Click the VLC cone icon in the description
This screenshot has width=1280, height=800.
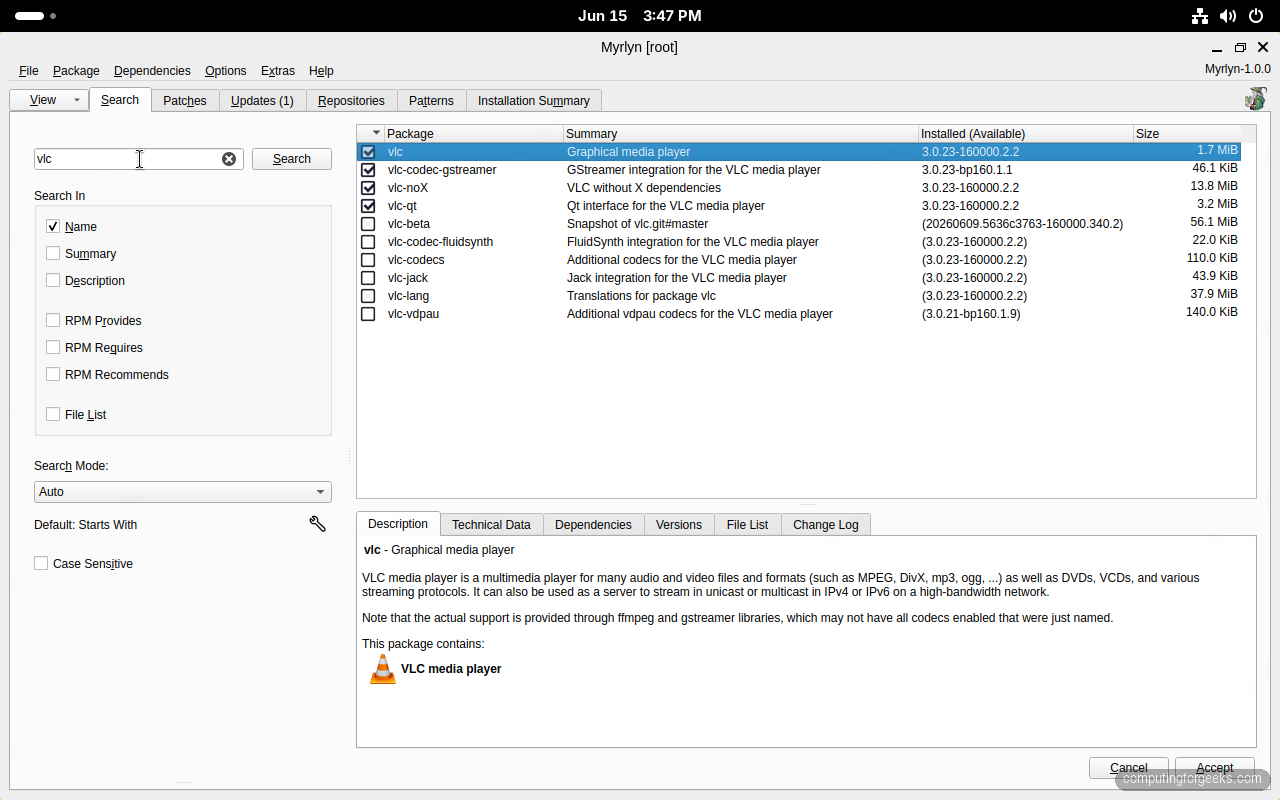383,669
